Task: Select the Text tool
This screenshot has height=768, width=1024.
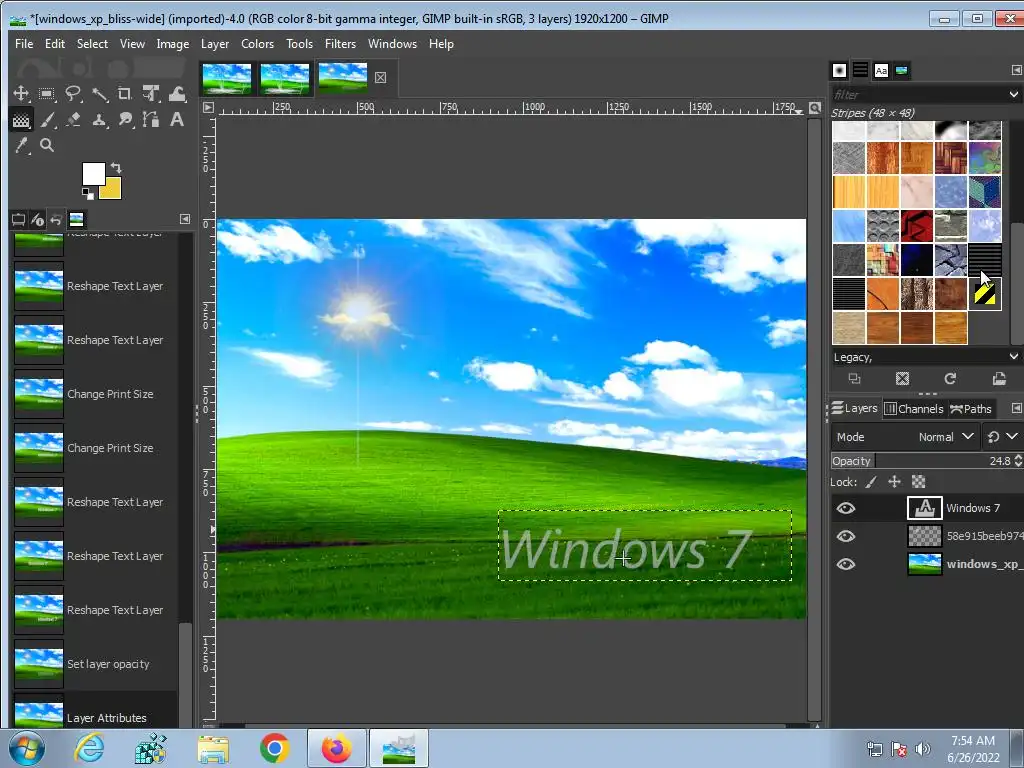Action: click(177, 120)
